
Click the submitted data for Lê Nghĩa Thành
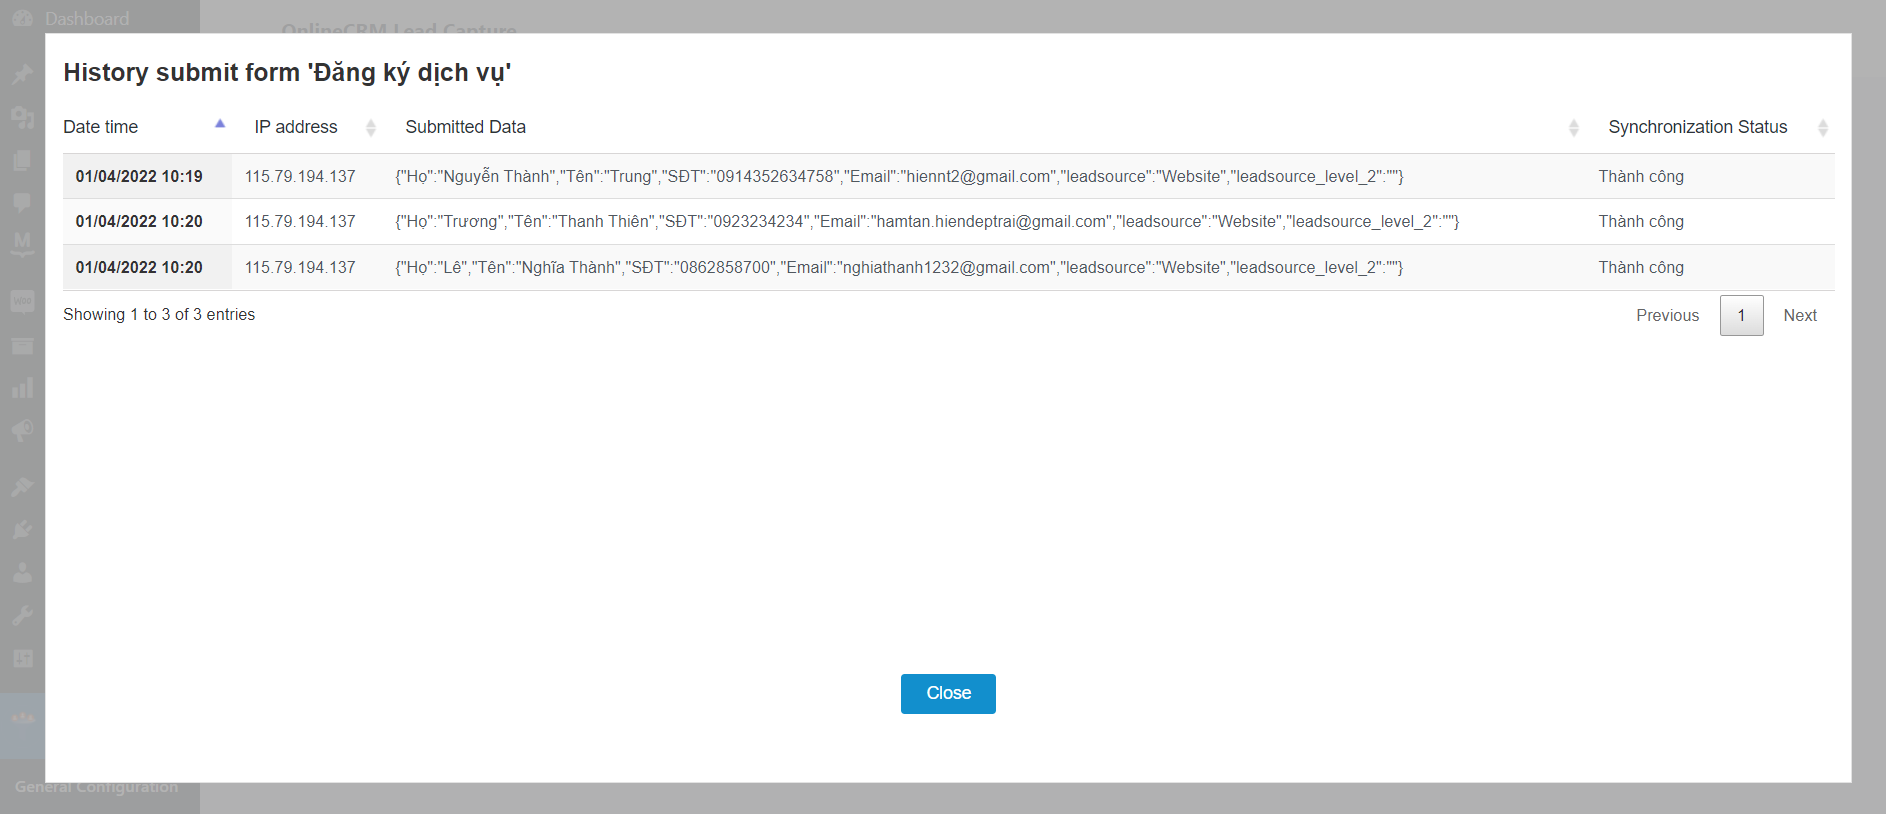(x=899, y=267)
